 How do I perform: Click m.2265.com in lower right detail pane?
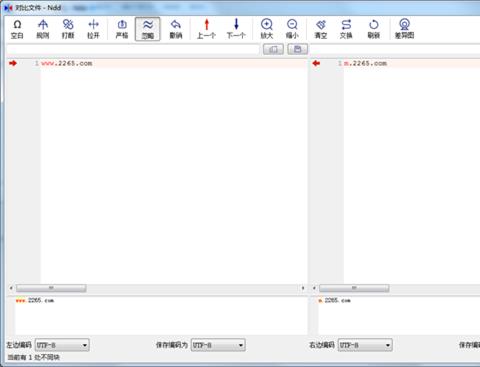(334, 300)
